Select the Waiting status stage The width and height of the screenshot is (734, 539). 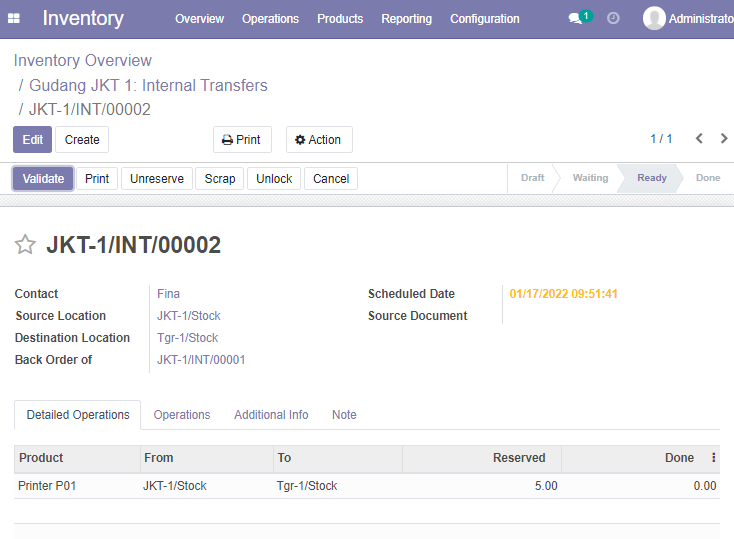point(590,177)
